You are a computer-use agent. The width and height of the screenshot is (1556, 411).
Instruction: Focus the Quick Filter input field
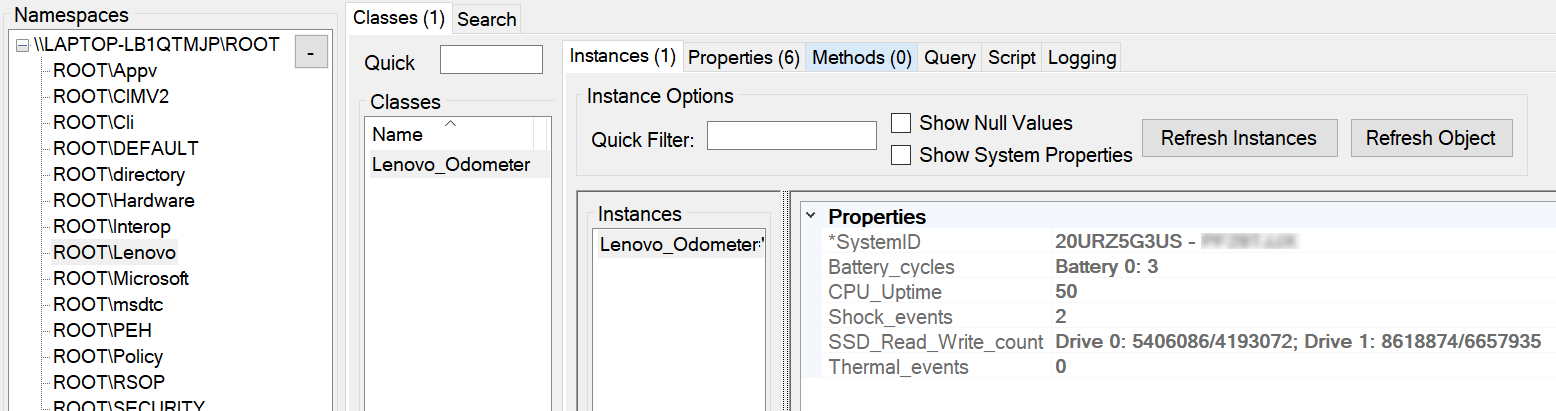pyautogui.click(x=791, y=136)
